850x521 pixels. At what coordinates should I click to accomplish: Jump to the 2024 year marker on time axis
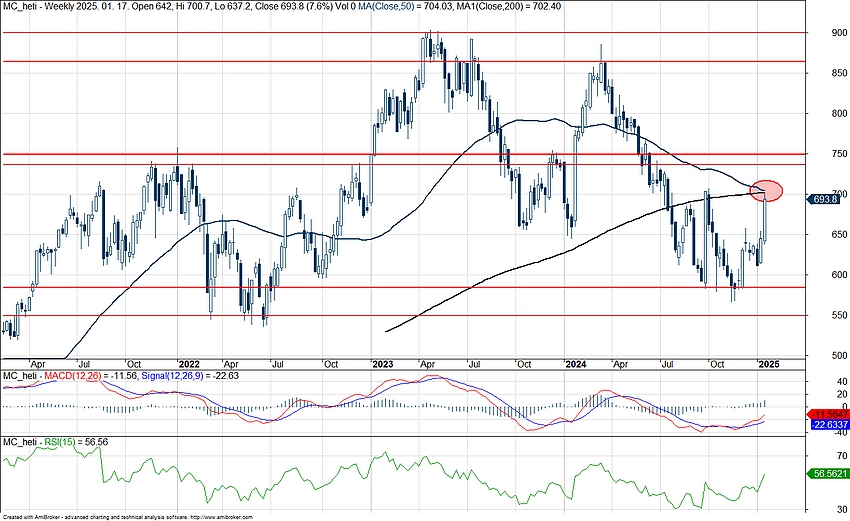[574, 365]
